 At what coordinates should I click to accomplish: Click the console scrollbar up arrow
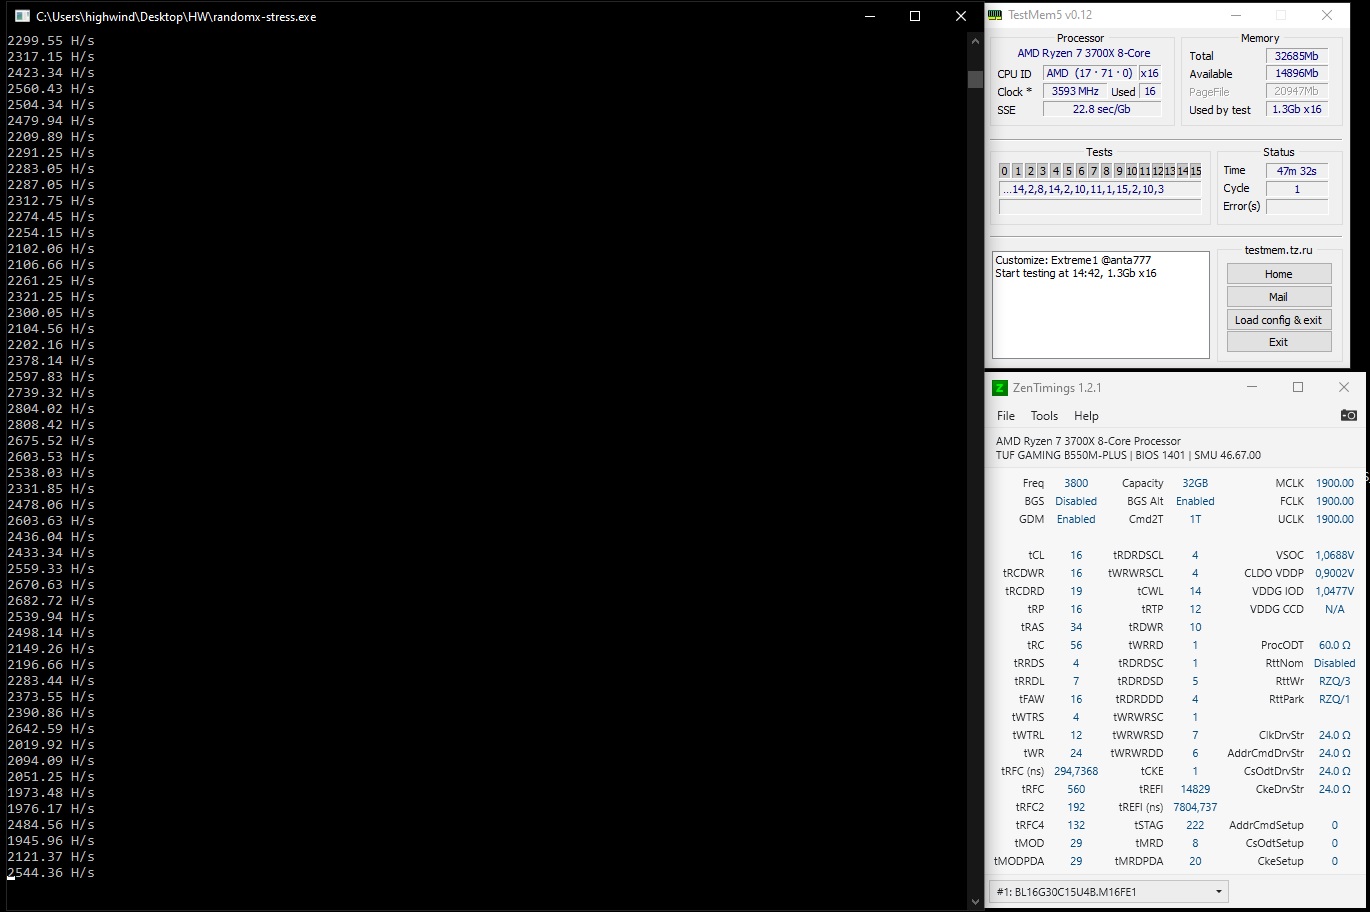(976, 41)
